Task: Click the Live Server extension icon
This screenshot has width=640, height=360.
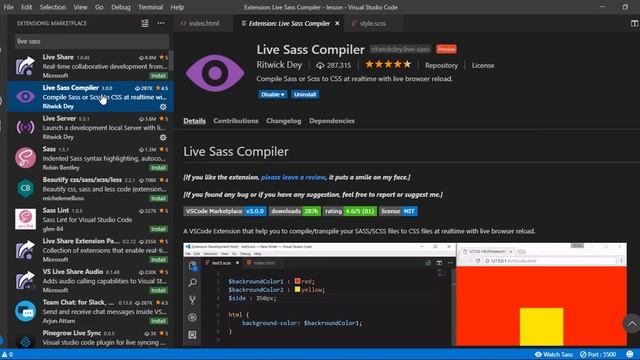Action: (x=25, y=127)
